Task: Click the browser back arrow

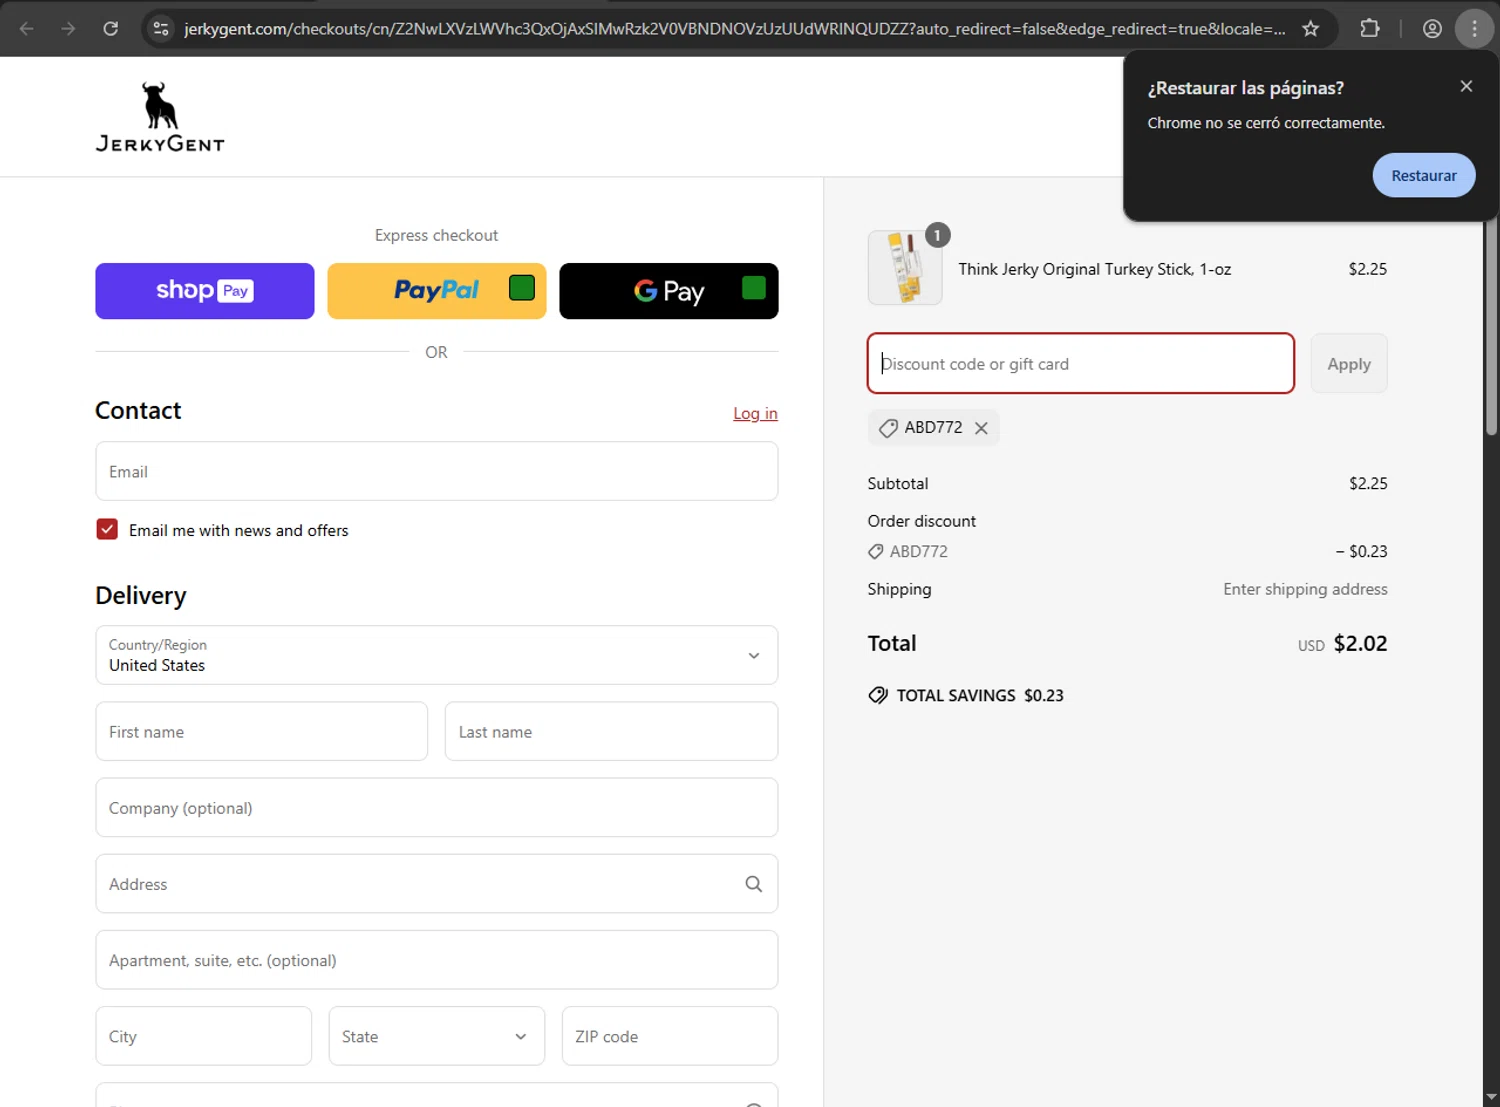Action: click(27, 28)
